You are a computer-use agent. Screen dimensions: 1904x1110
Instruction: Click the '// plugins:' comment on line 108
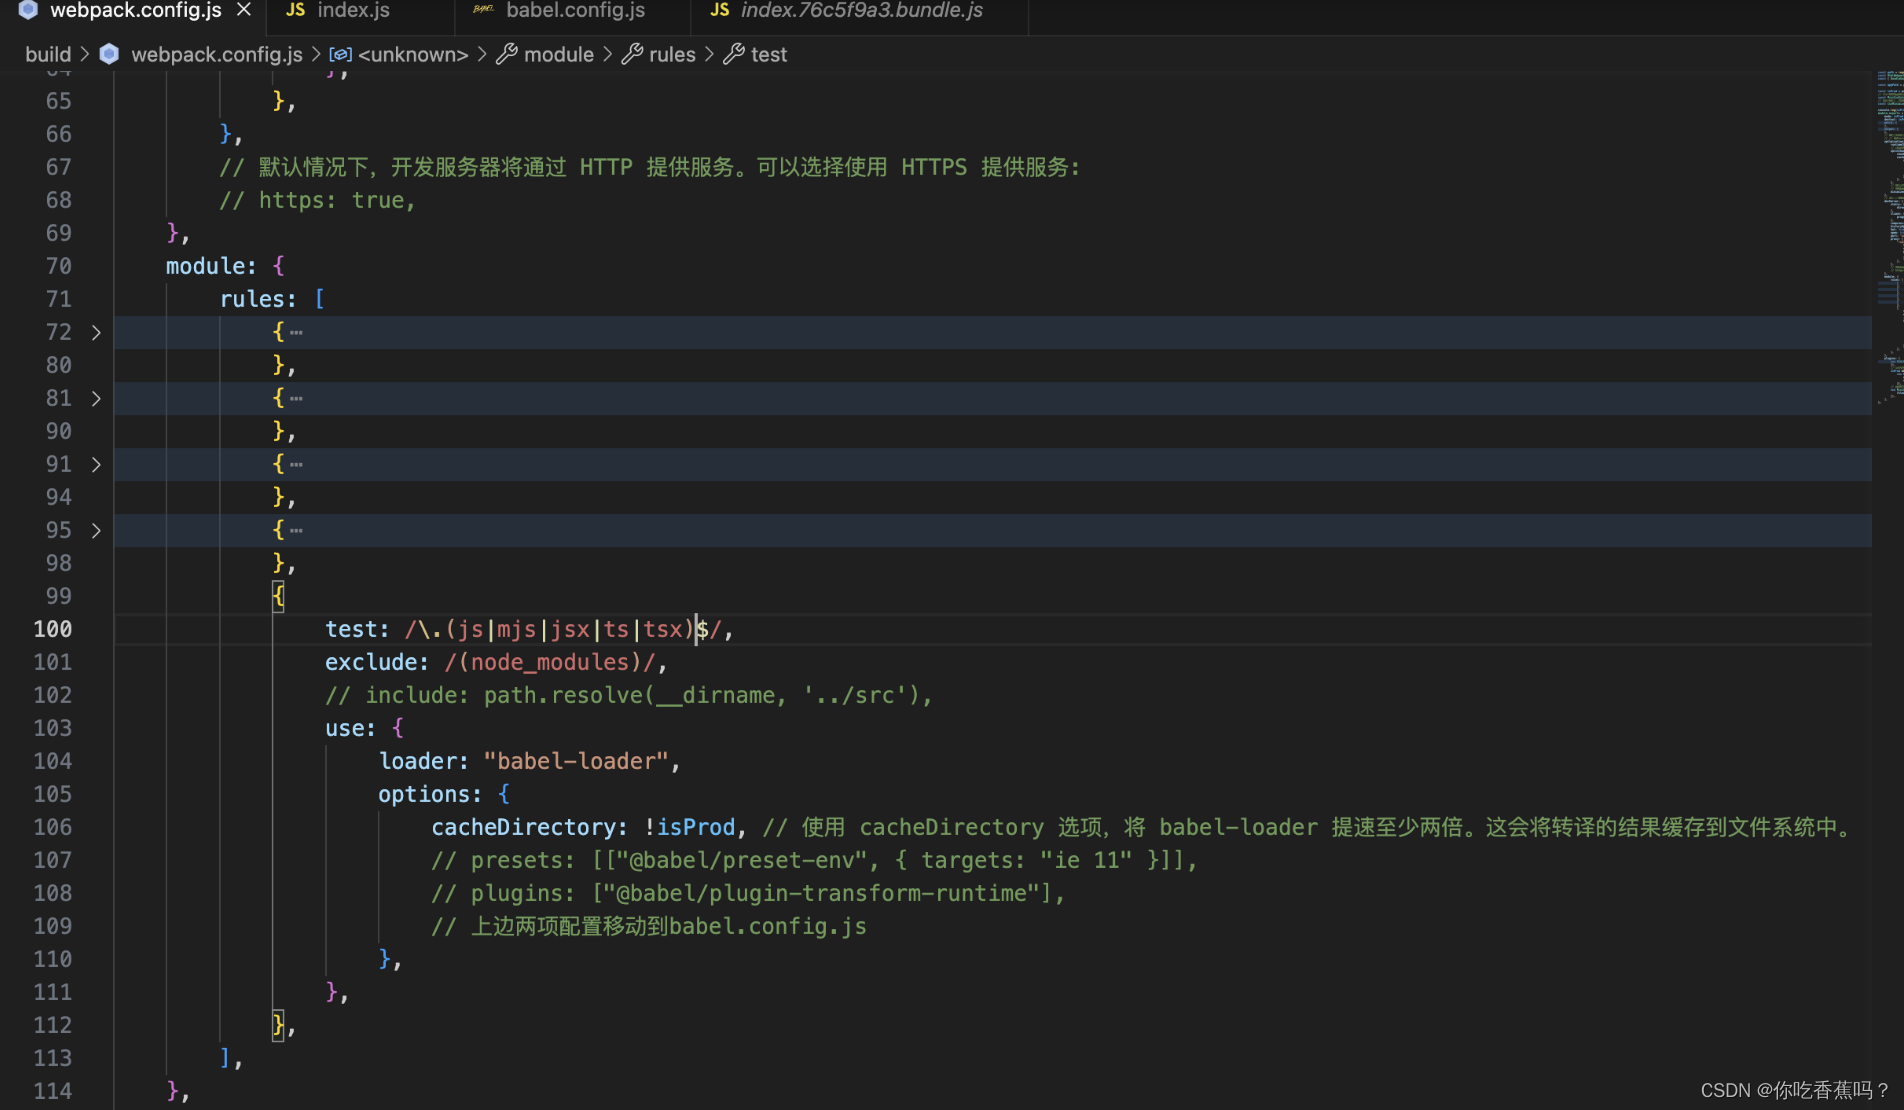pos(748,893)
